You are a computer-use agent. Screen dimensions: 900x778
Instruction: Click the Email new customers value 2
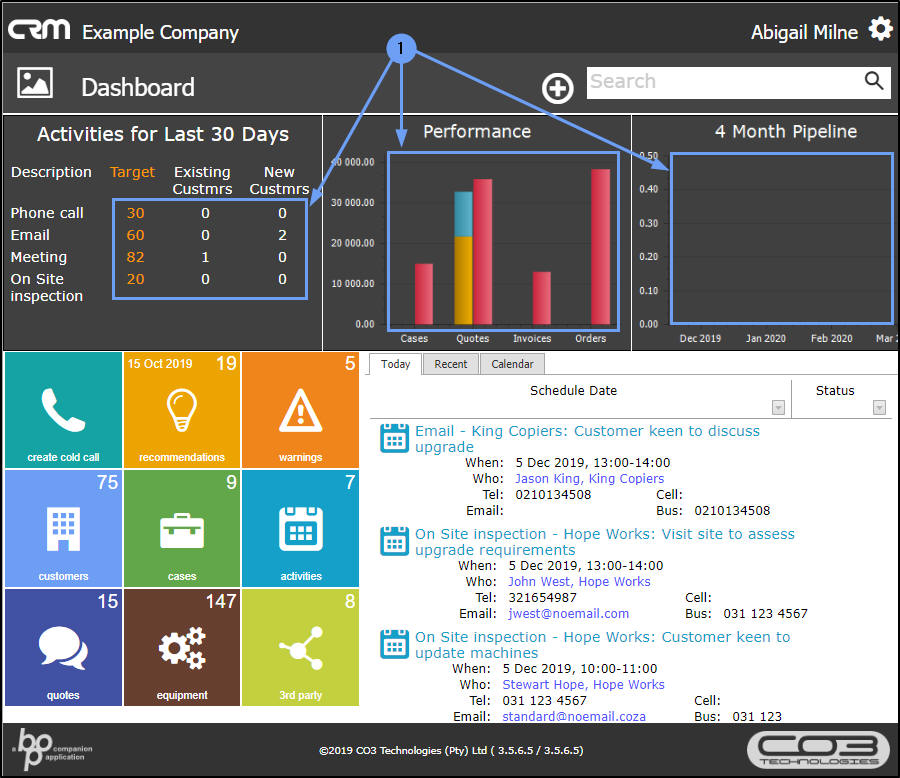(282, 235)
